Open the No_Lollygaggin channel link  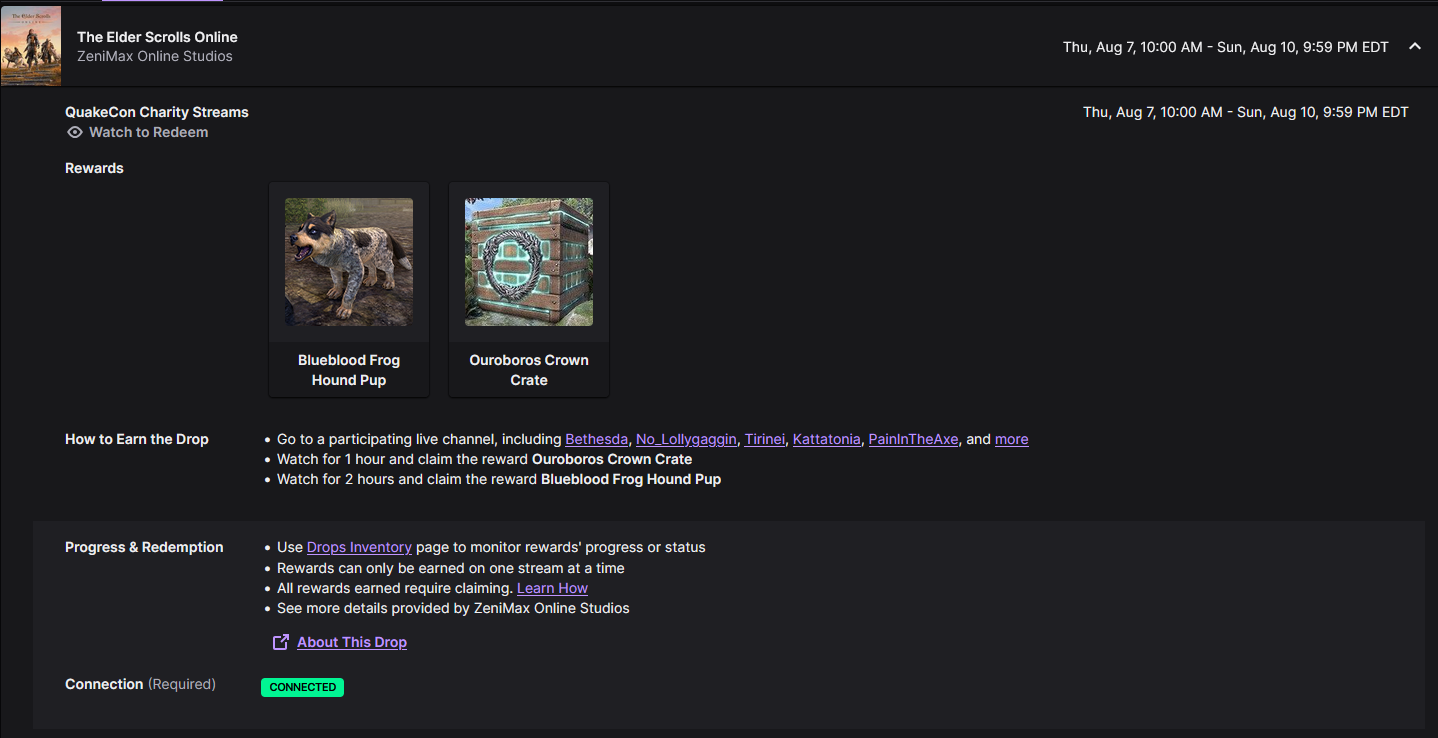[x=686, y=439]
